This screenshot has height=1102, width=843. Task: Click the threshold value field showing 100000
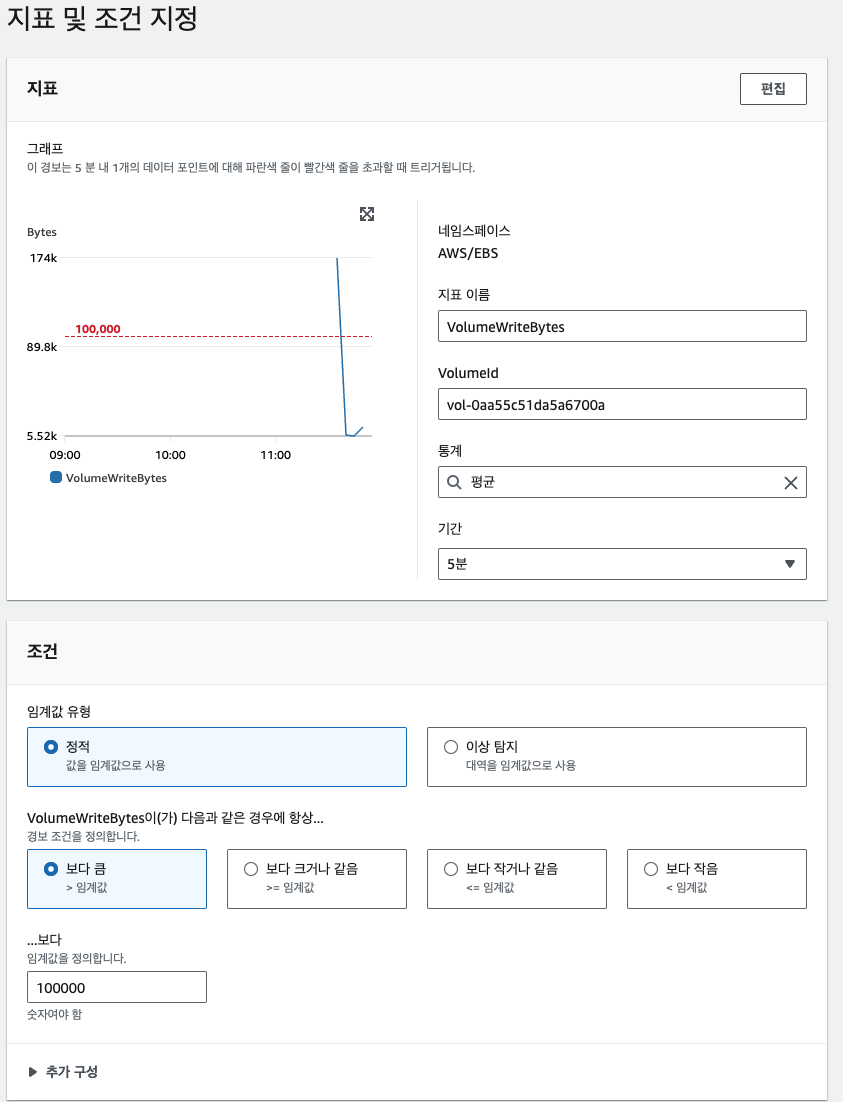tap(117, 987)
